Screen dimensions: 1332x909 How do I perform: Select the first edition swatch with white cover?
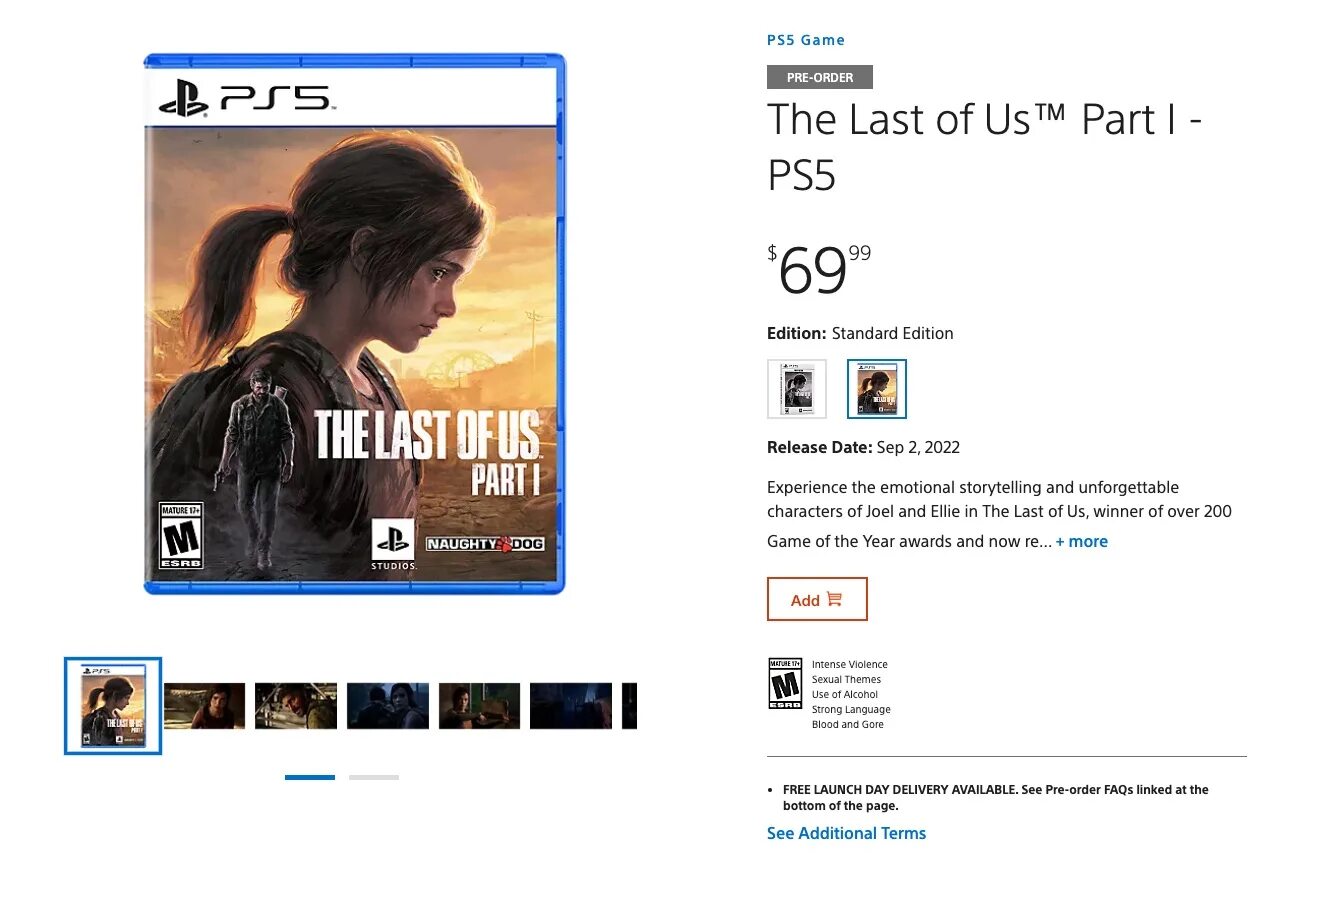pos(797,389)
